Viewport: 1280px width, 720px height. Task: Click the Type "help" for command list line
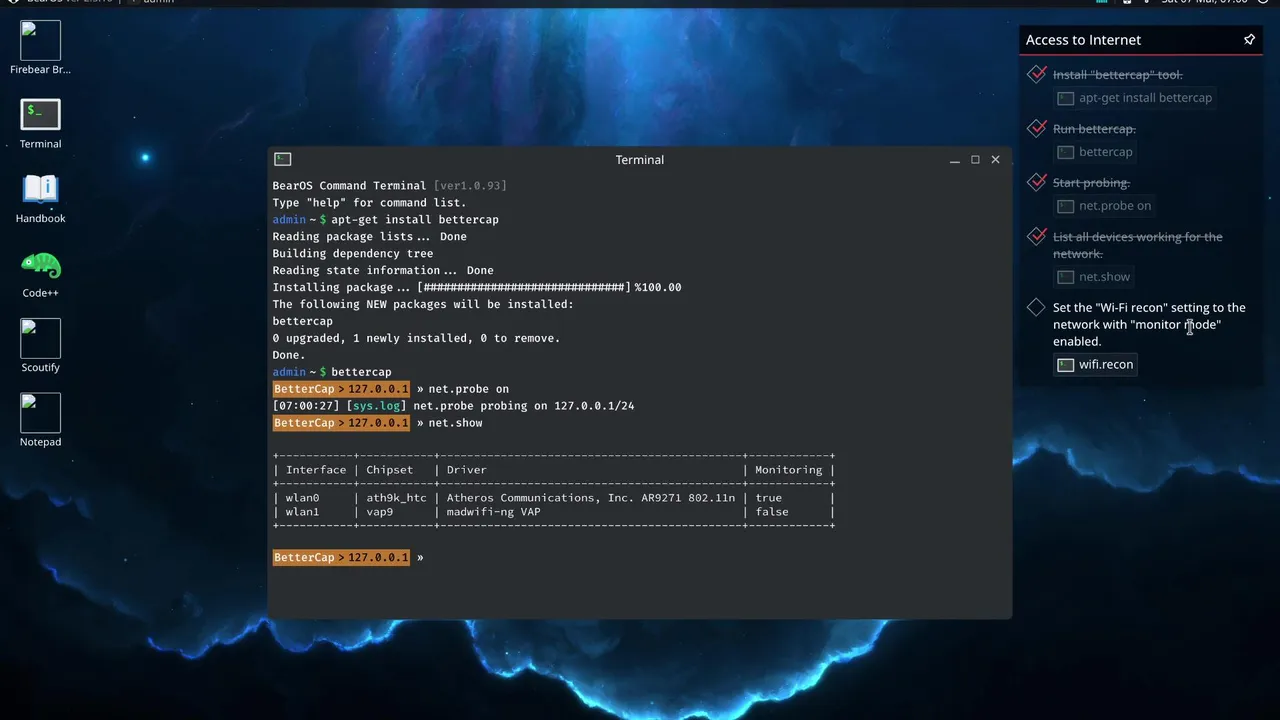pyautogui.click(x=369, y=203)
